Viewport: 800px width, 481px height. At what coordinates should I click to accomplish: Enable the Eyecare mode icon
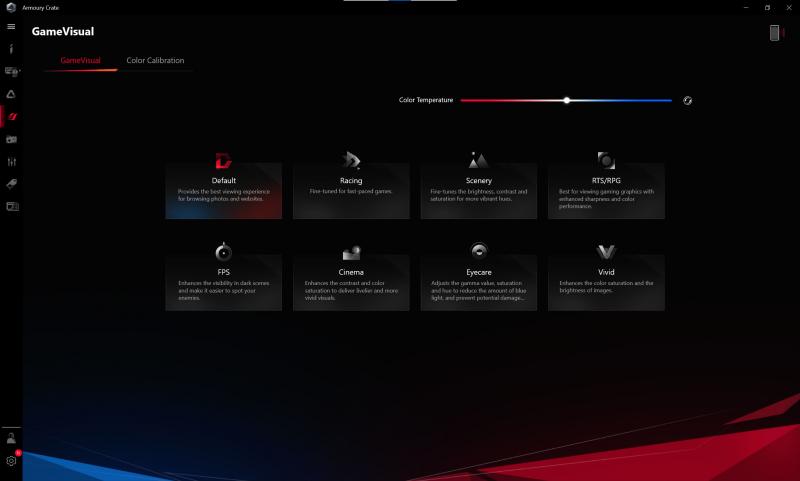tap(479, 251)
